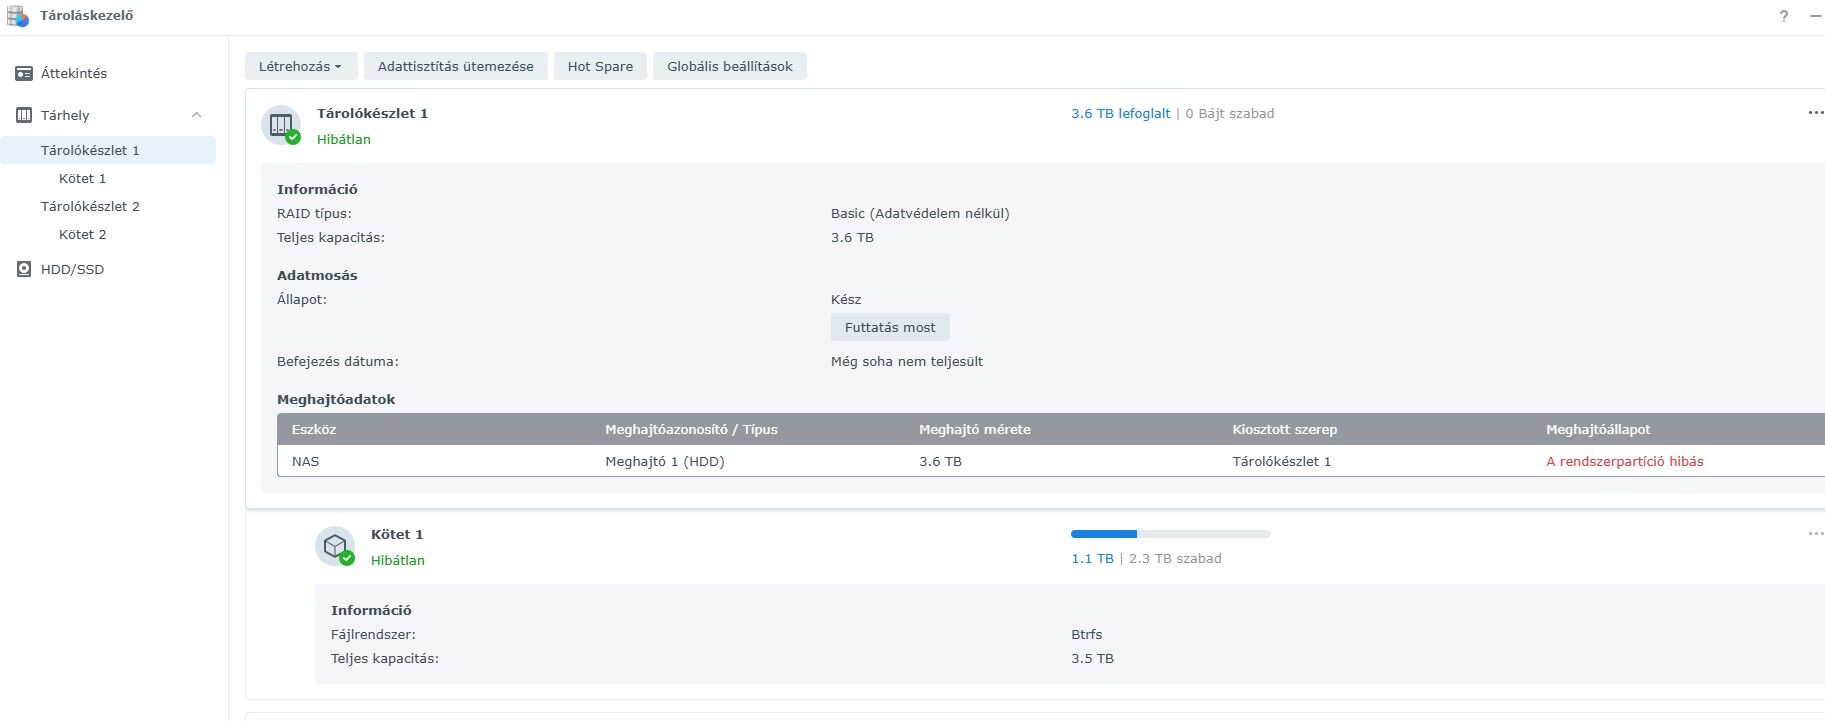Open the Létrehozás dropdown button
Viewport: 1825px width, 721px height.
[x=300, y=67]
